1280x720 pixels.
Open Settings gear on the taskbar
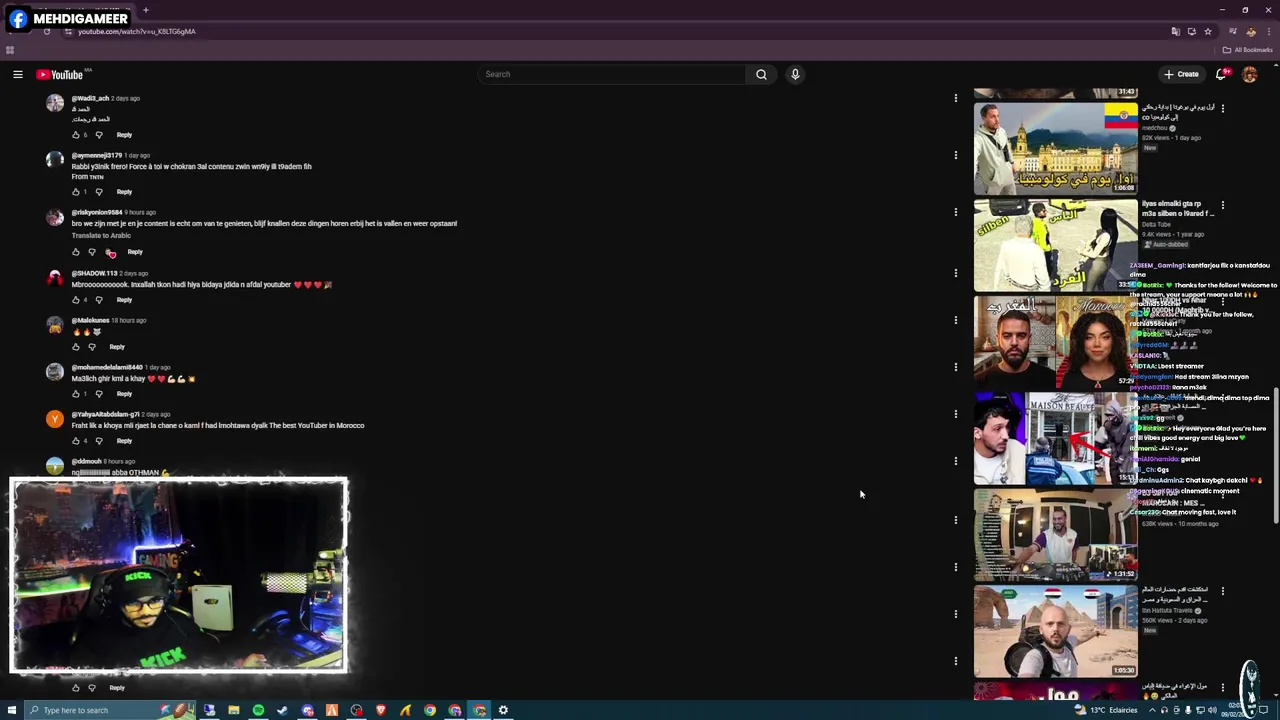(503, 710)
